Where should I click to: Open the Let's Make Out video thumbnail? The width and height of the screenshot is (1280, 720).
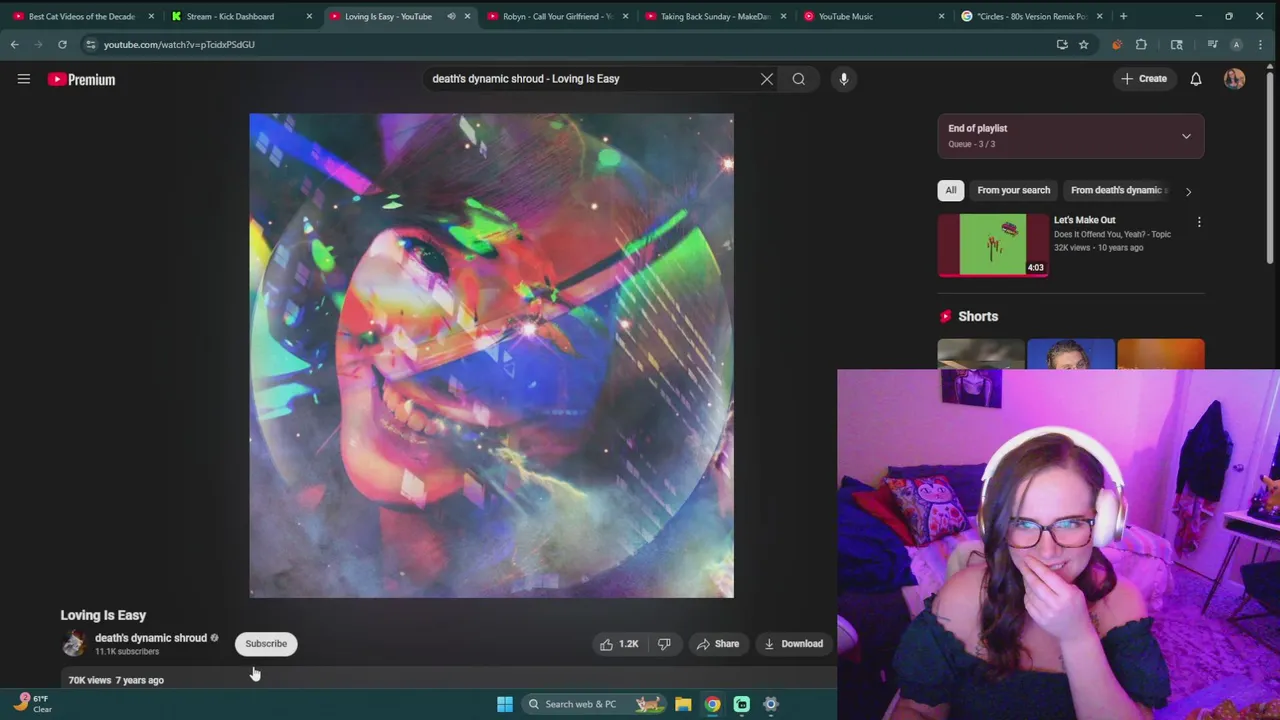point(993,244)
